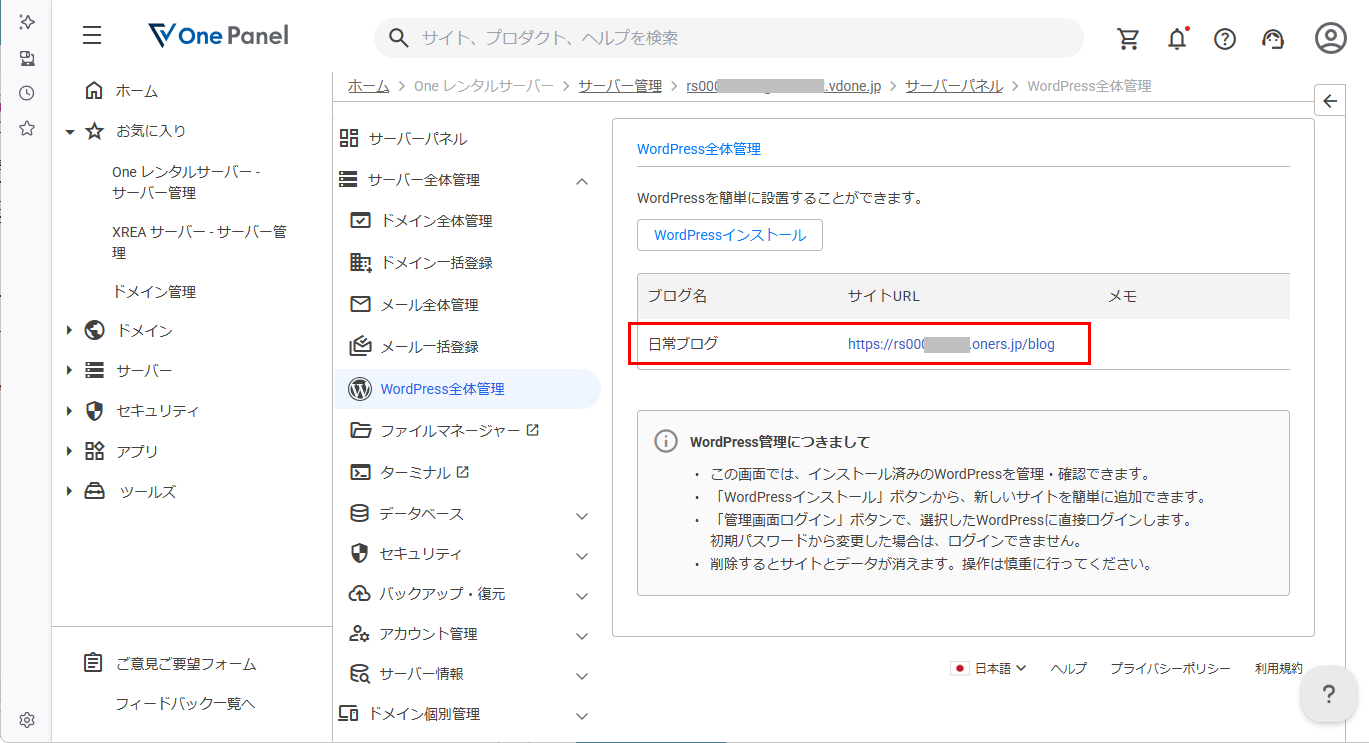Open the notifications bell icon
Viewport: 1369px width, 743px height.
(x=1177, y=38)
